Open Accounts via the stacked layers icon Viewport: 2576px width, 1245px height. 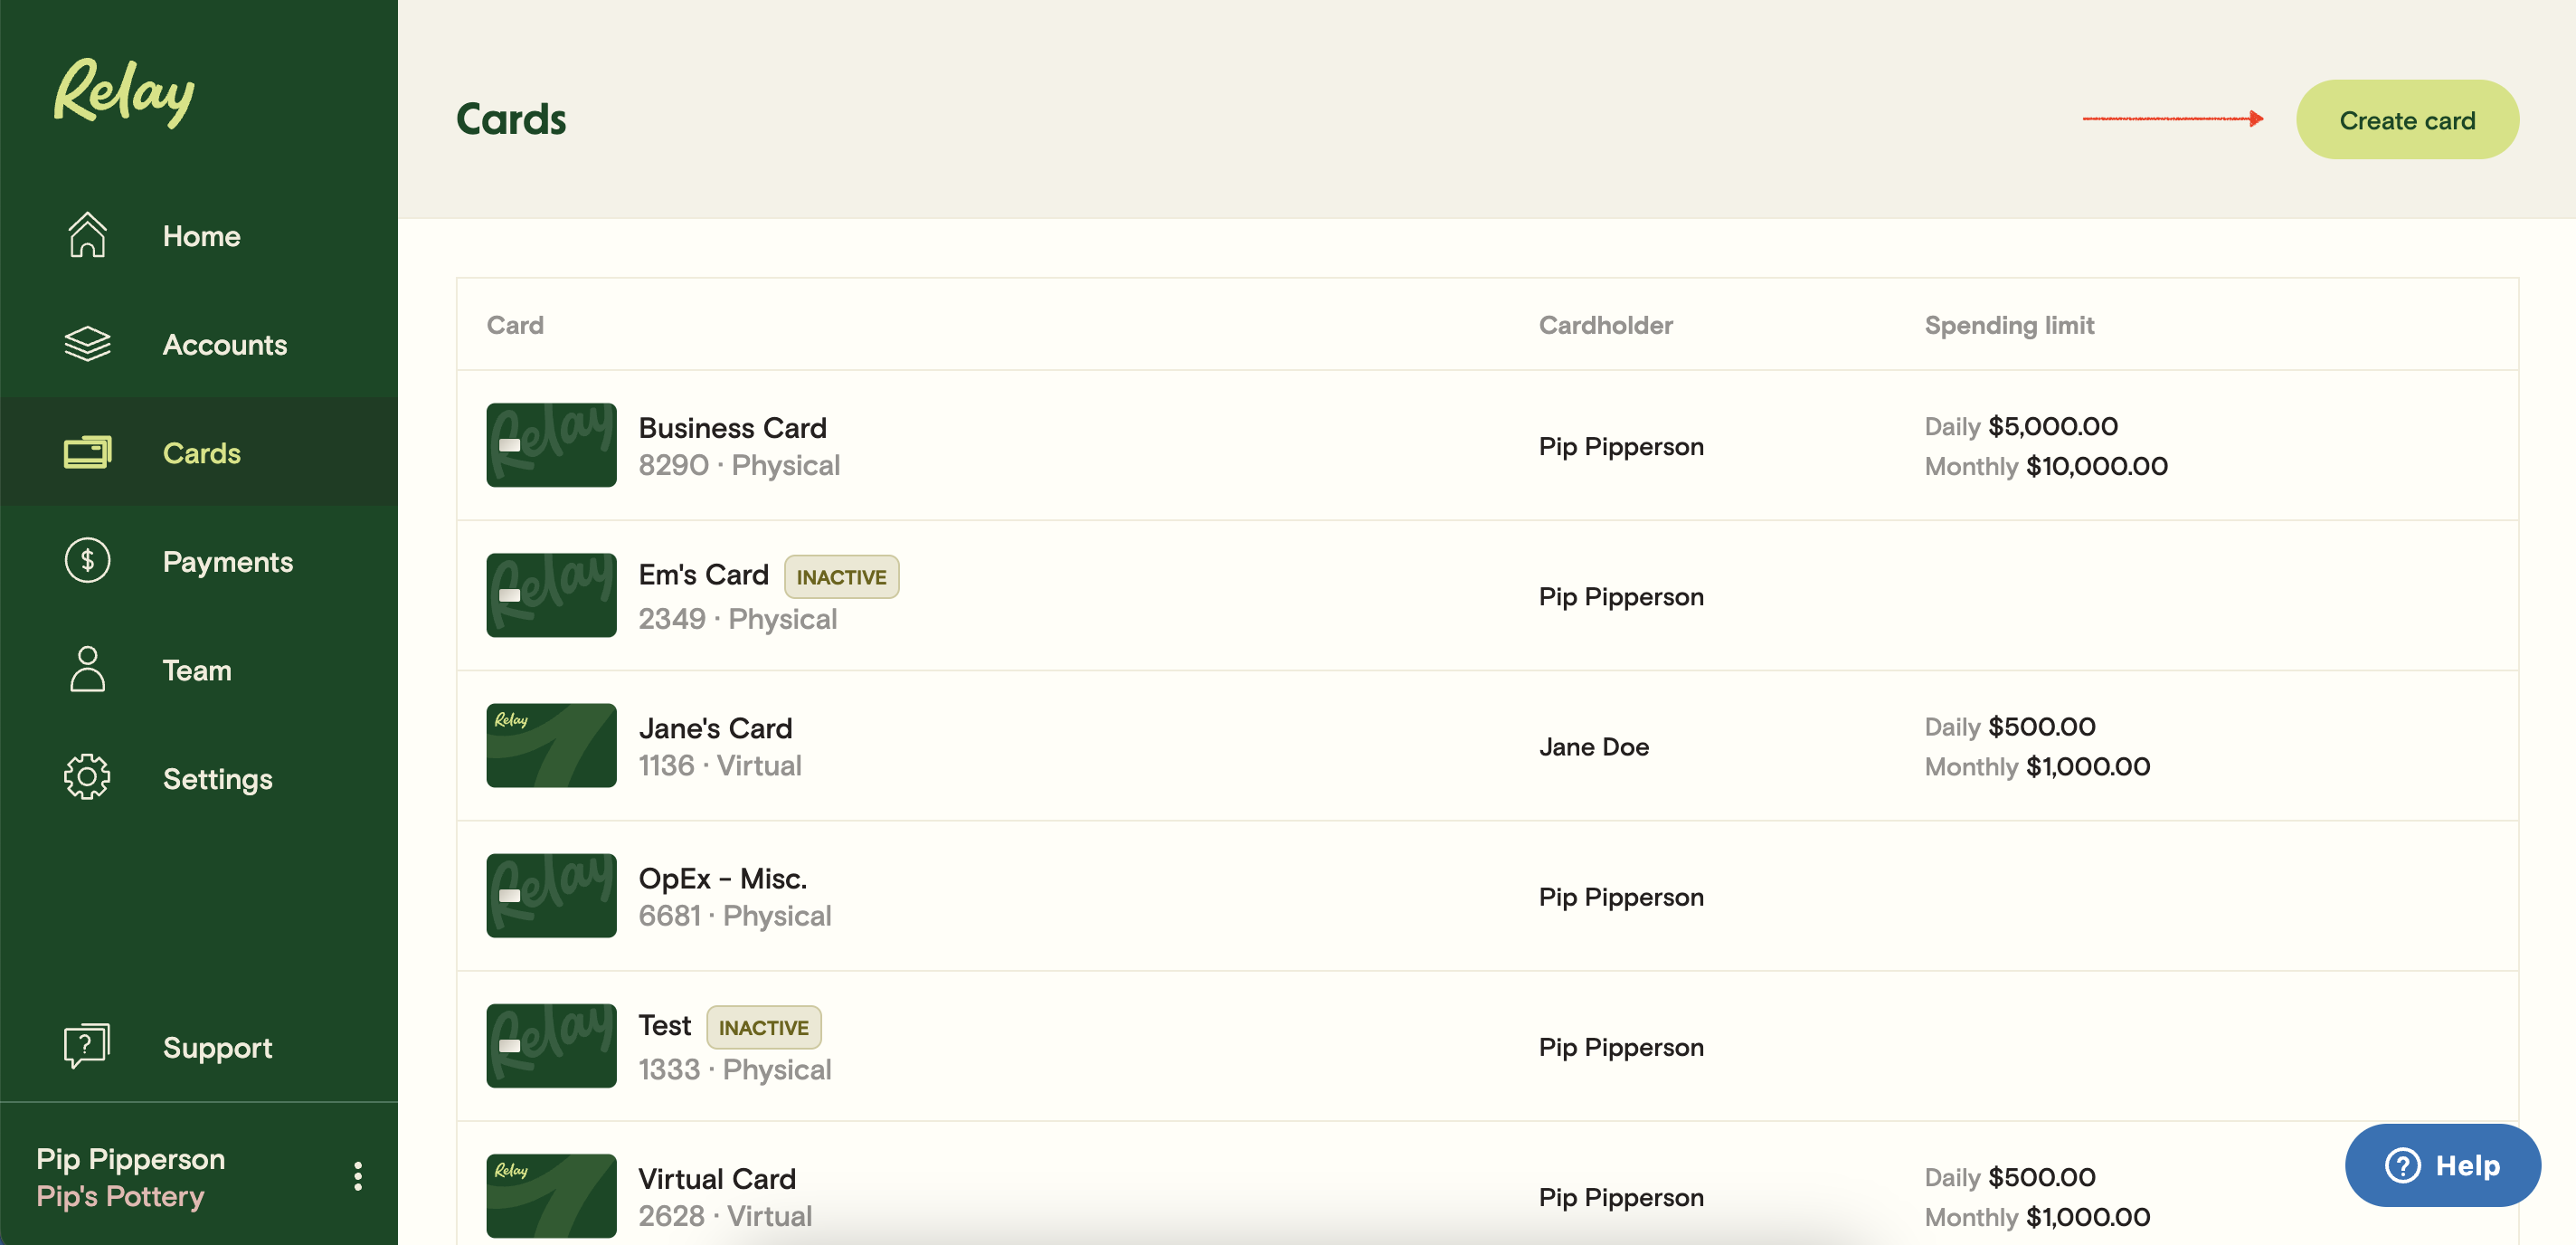[86, 344]
